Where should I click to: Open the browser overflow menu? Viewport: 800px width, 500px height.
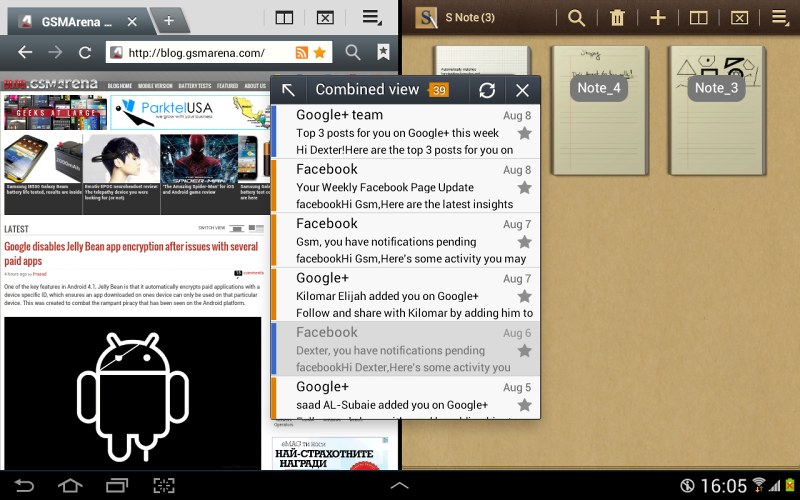(372, 18)
